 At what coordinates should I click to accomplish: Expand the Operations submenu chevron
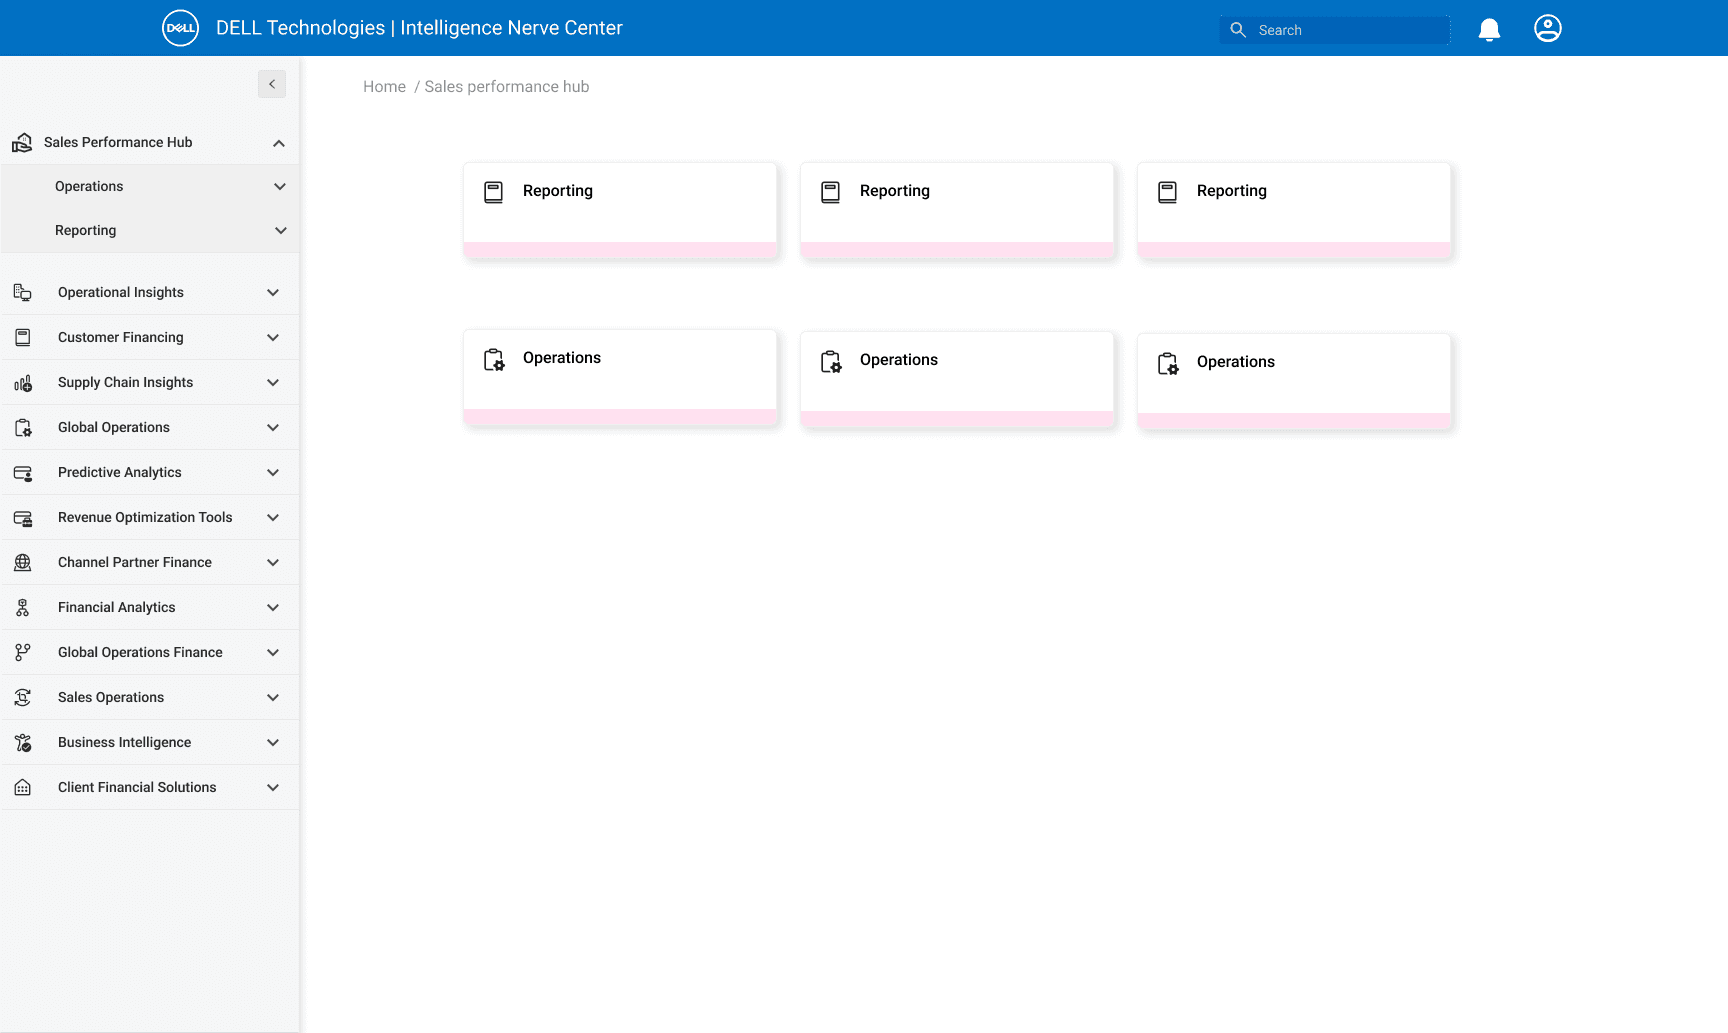280,186
